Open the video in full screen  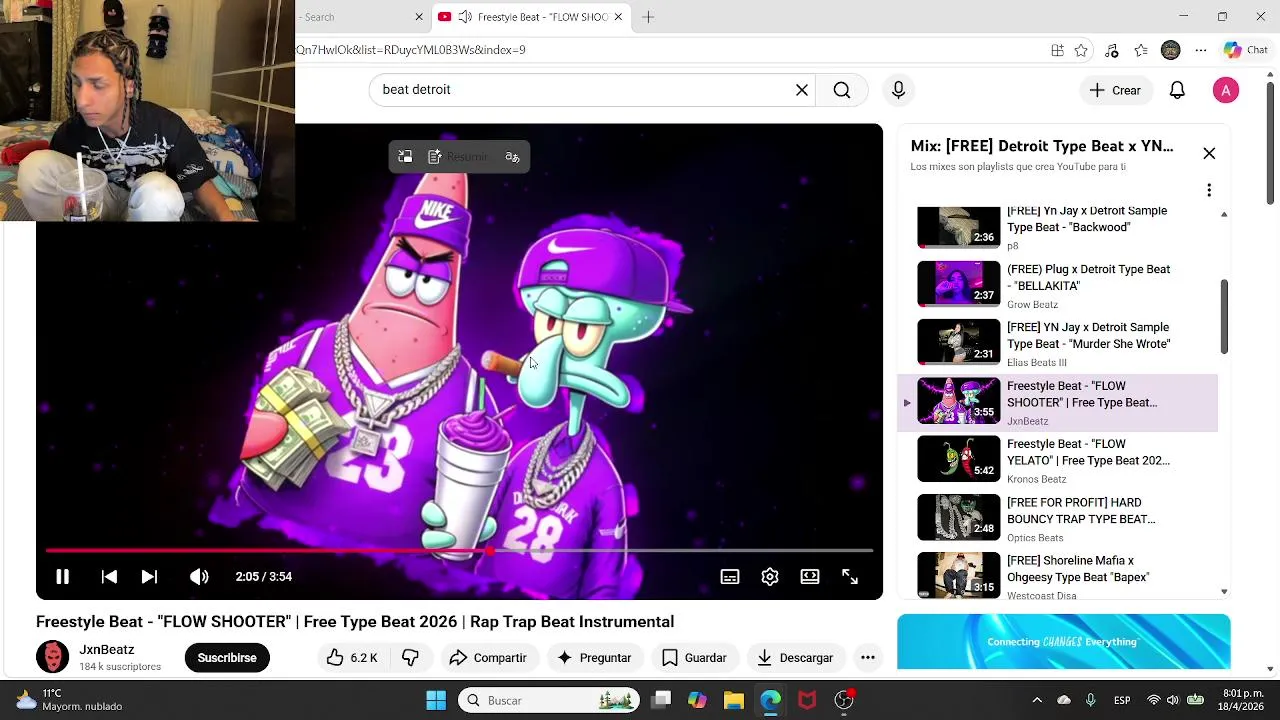pos(850,577)
